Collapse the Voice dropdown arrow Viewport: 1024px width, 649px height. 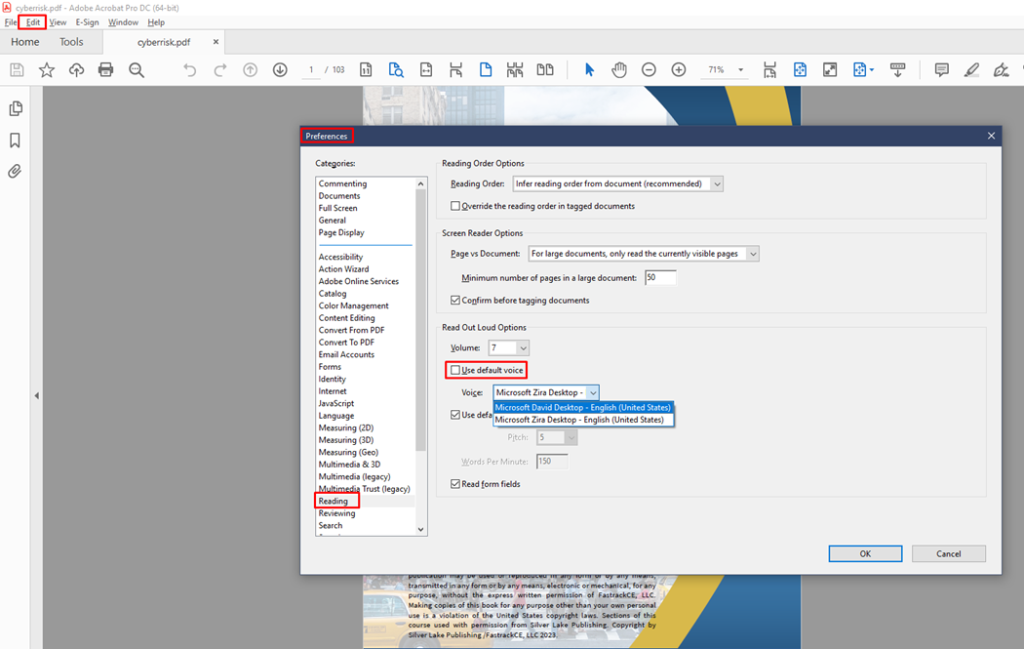pos(592,392)
